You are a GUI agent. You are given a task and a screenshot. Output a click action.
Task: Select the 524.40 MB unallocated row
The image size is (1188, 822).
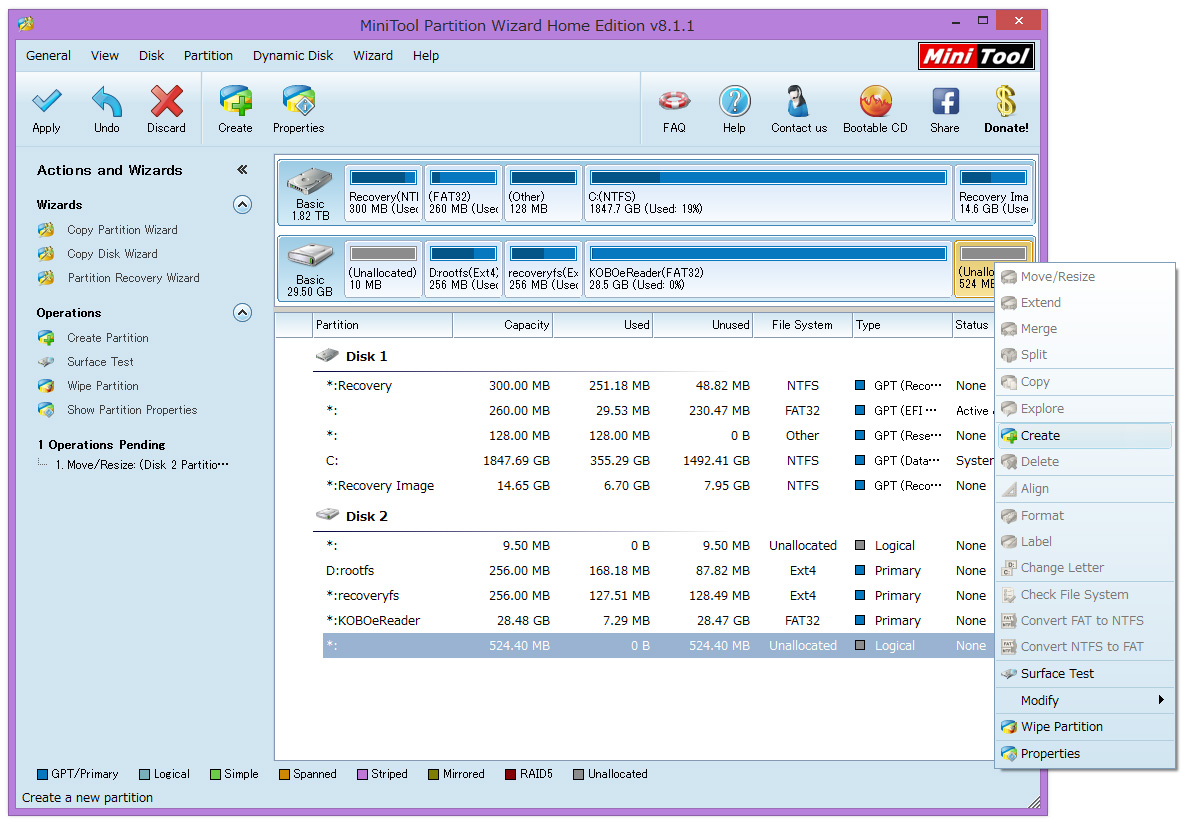click(x=658, y=645)
